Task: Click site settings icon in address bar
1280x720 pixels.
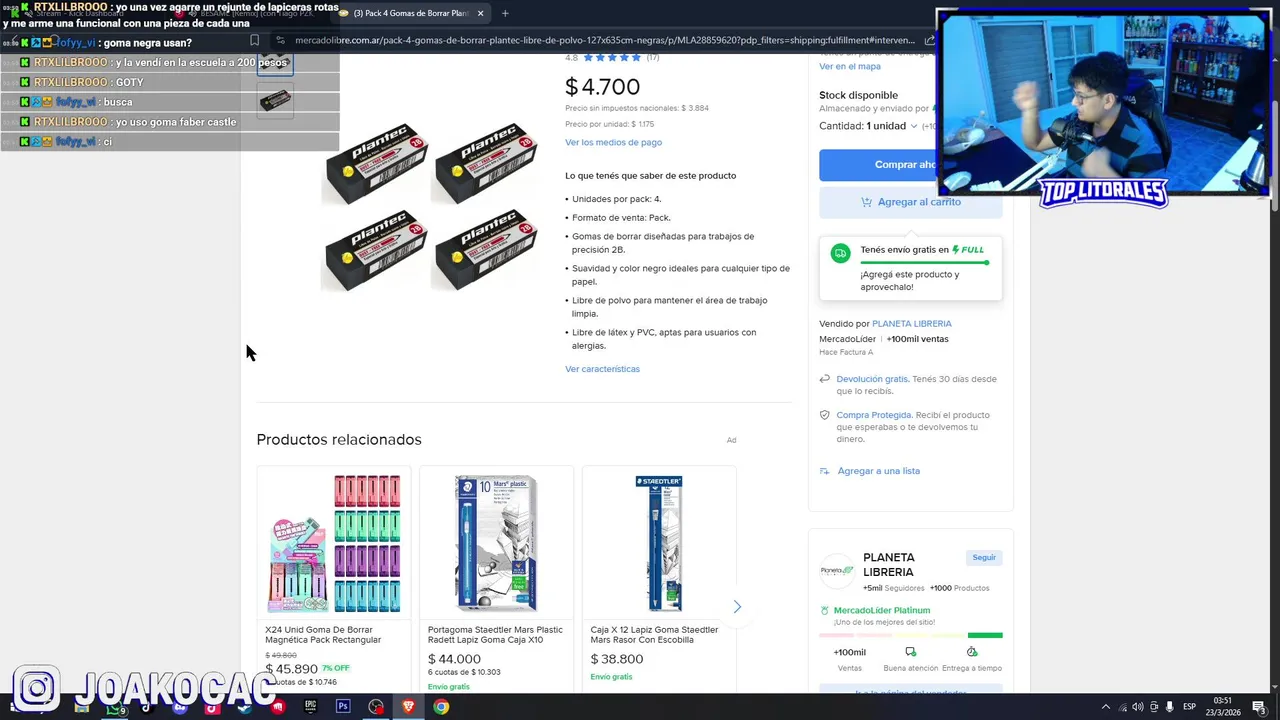Action: (281, 40)
